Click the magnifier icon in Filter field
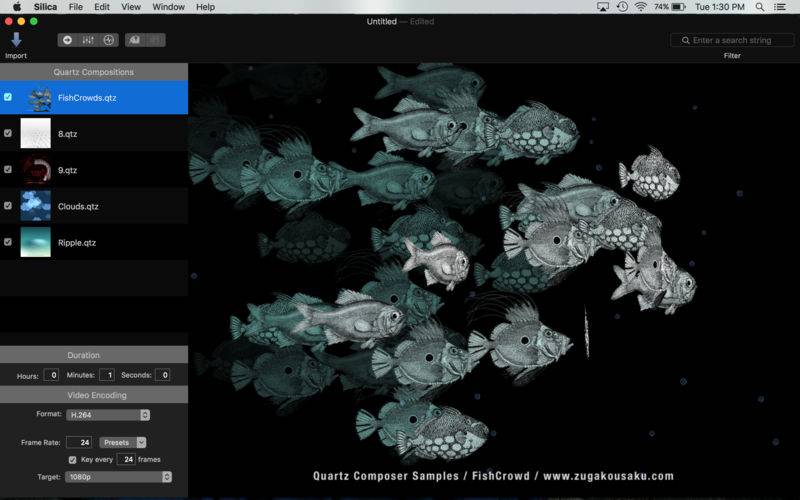The image size is (800, 500). click(x=686, y=40)
